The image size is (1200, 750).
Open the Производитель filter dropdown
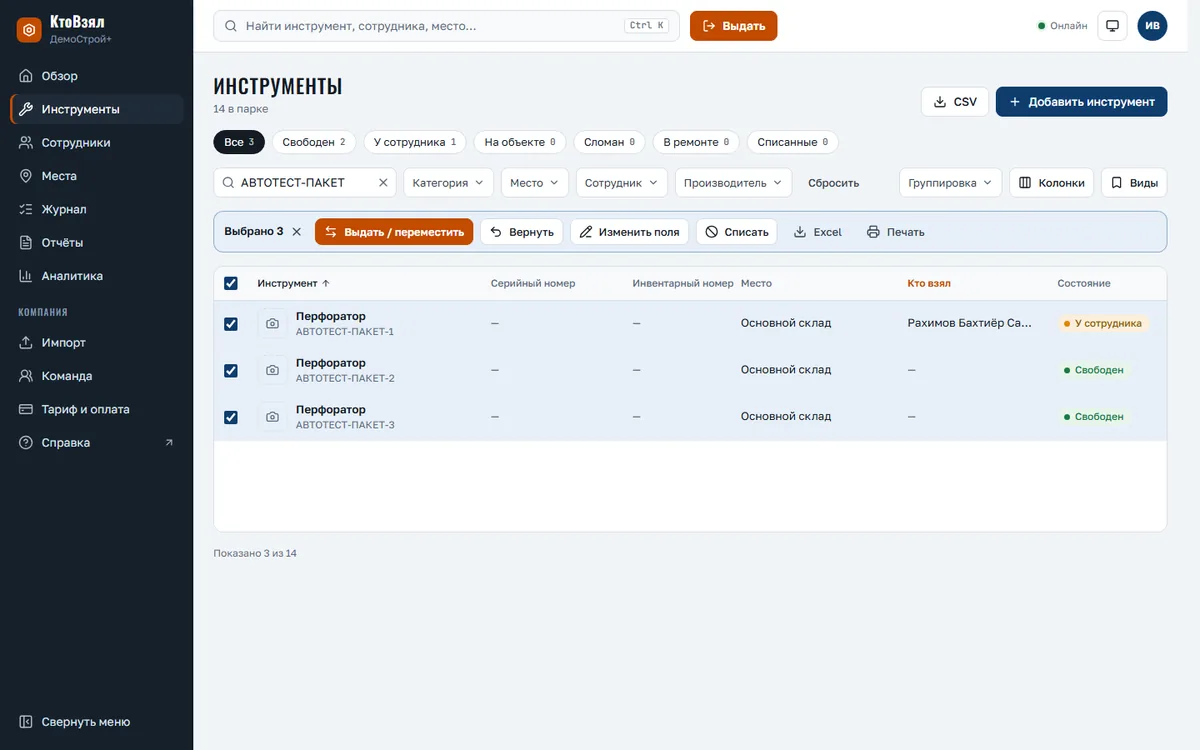(x=733, y=183)
